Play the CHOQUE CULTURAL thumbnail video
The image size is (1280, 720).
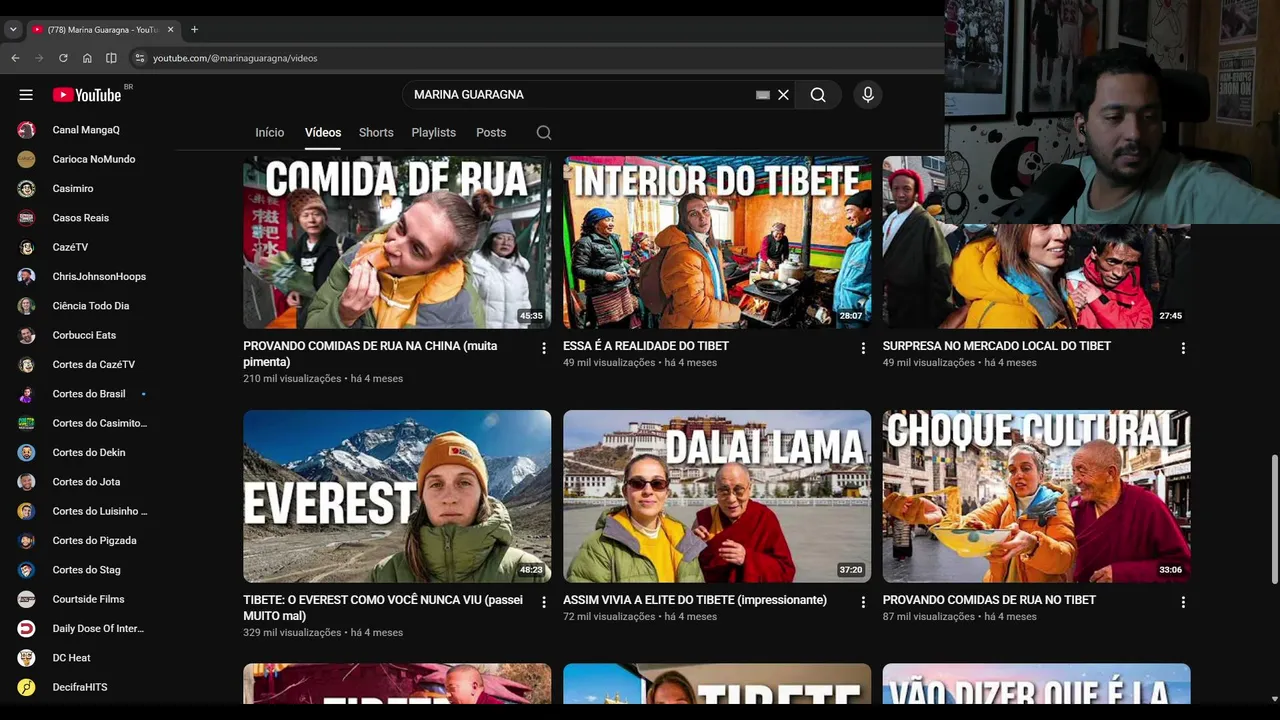pos(1036,496)
